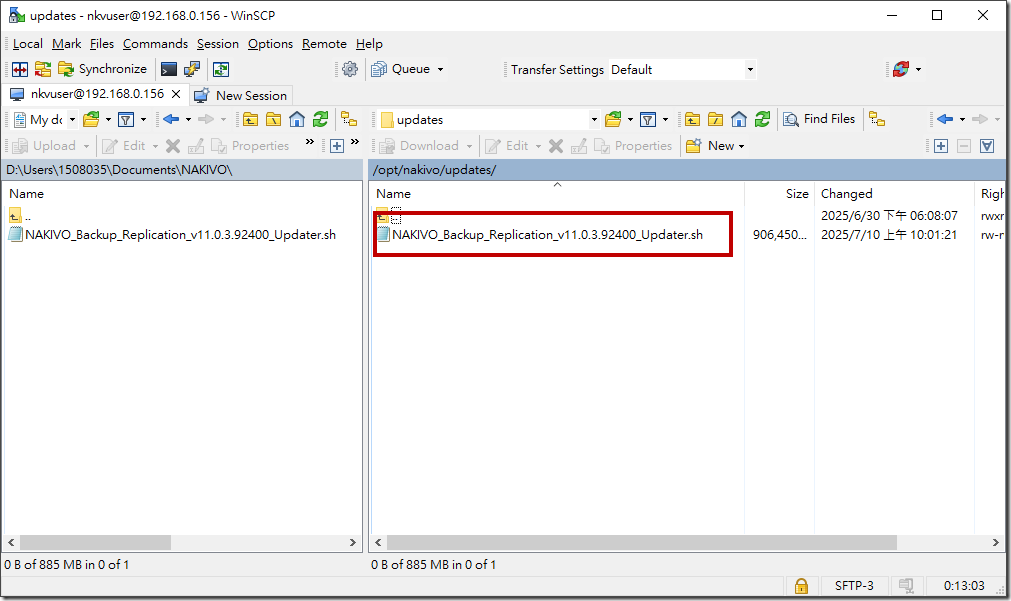Close the nkvuser@192.168.0.156 session tab
This screenshot has width=1011, height=601.
point(176,94)
